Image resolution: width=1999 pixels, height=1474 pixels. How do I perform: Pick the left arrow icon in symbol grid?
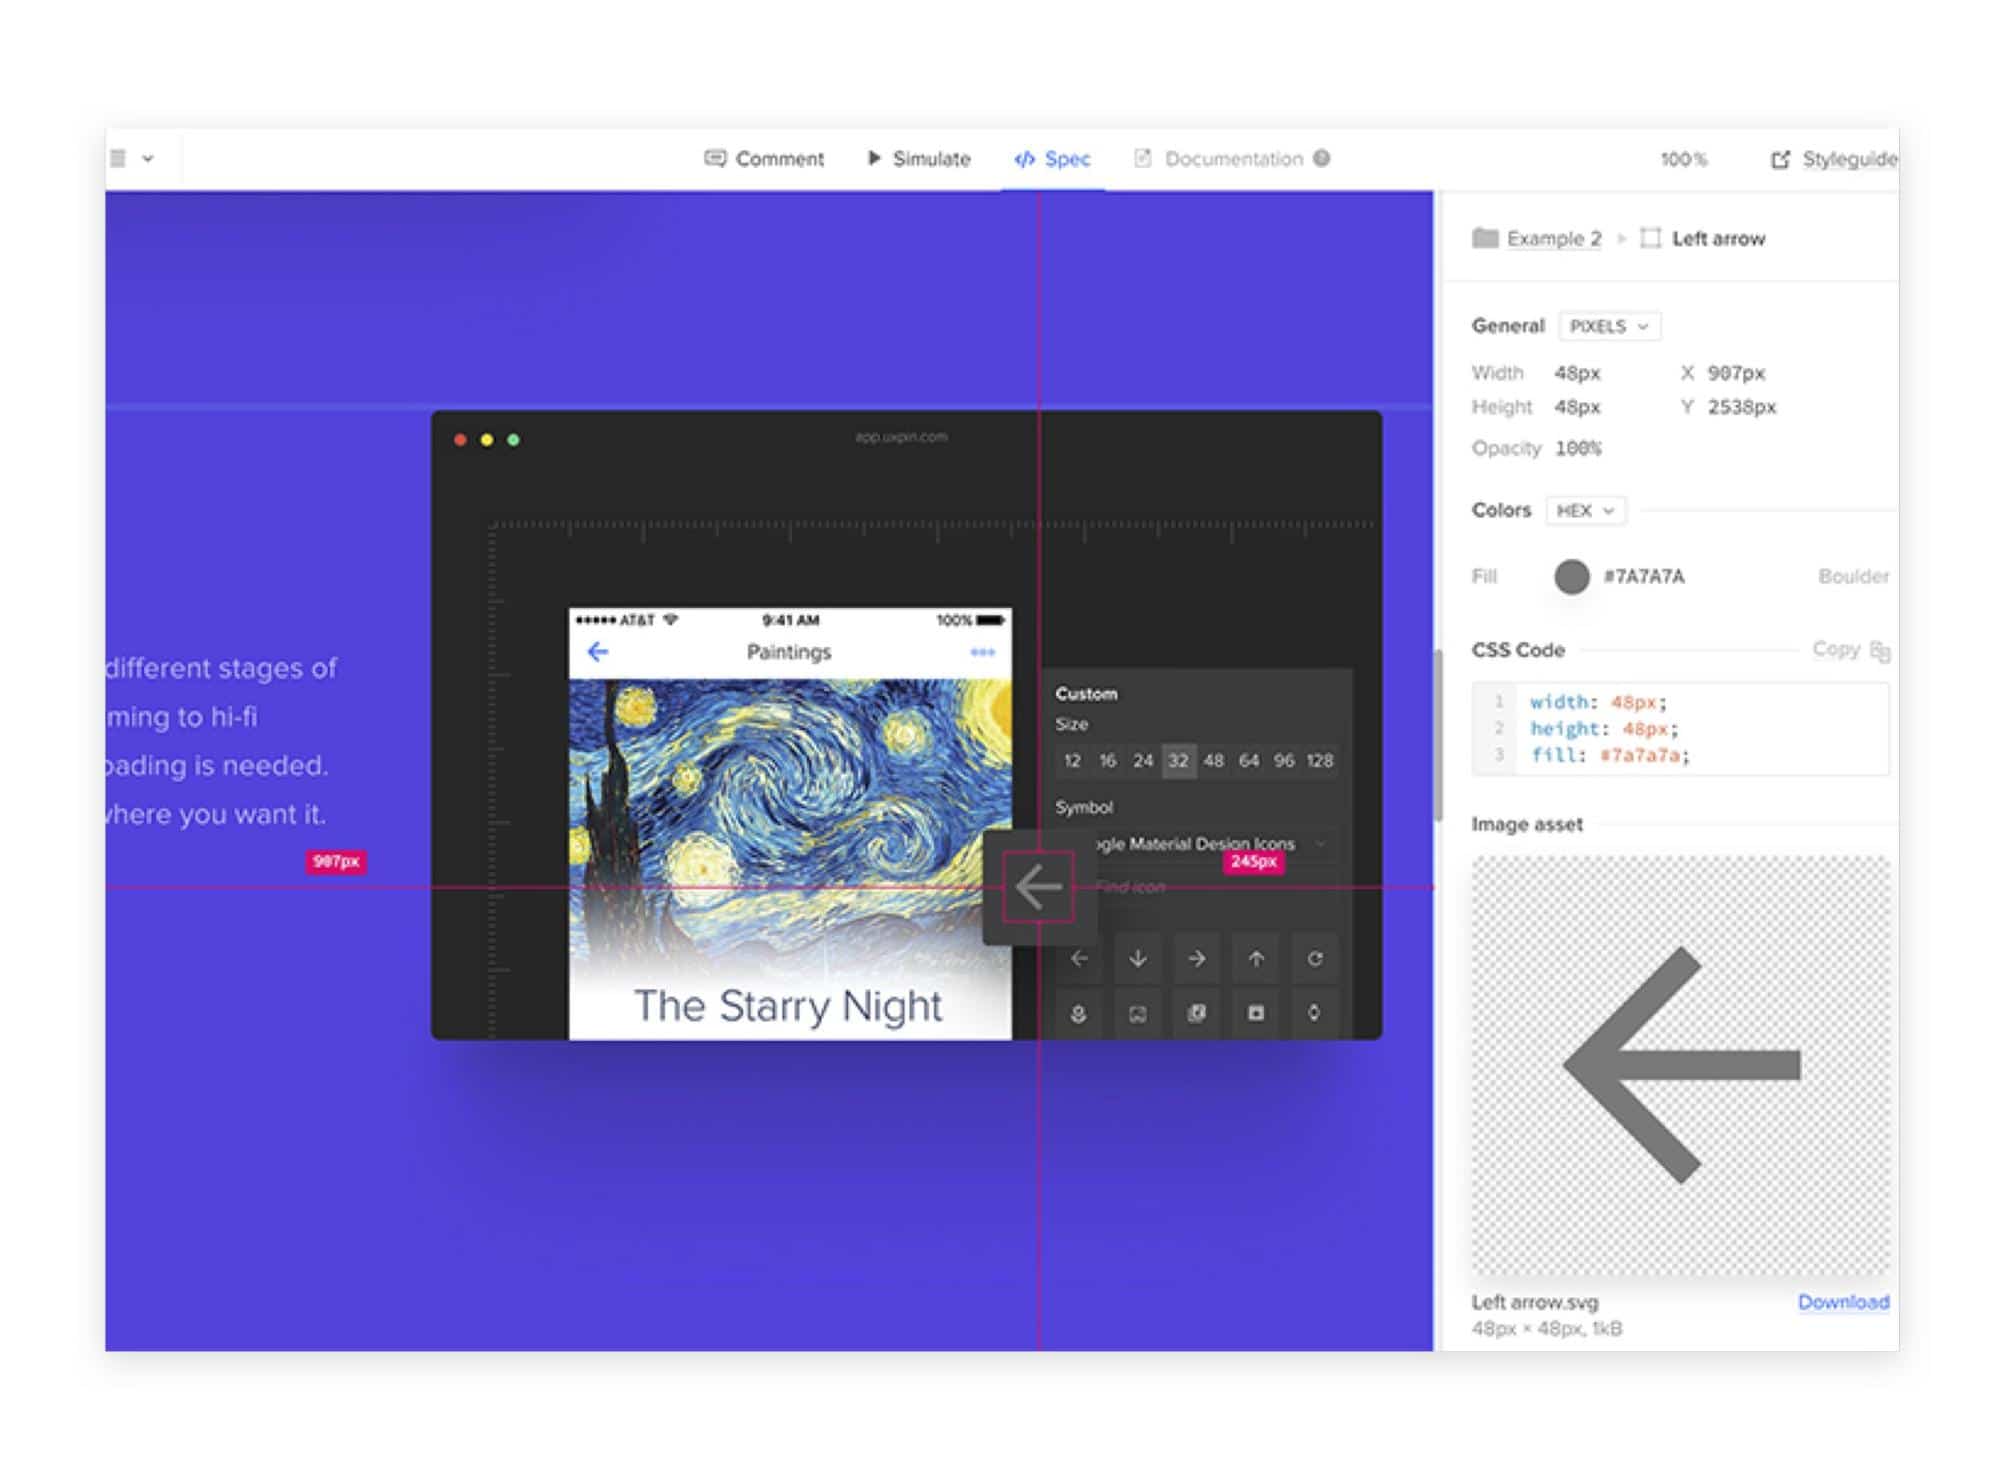point(1079,959)
